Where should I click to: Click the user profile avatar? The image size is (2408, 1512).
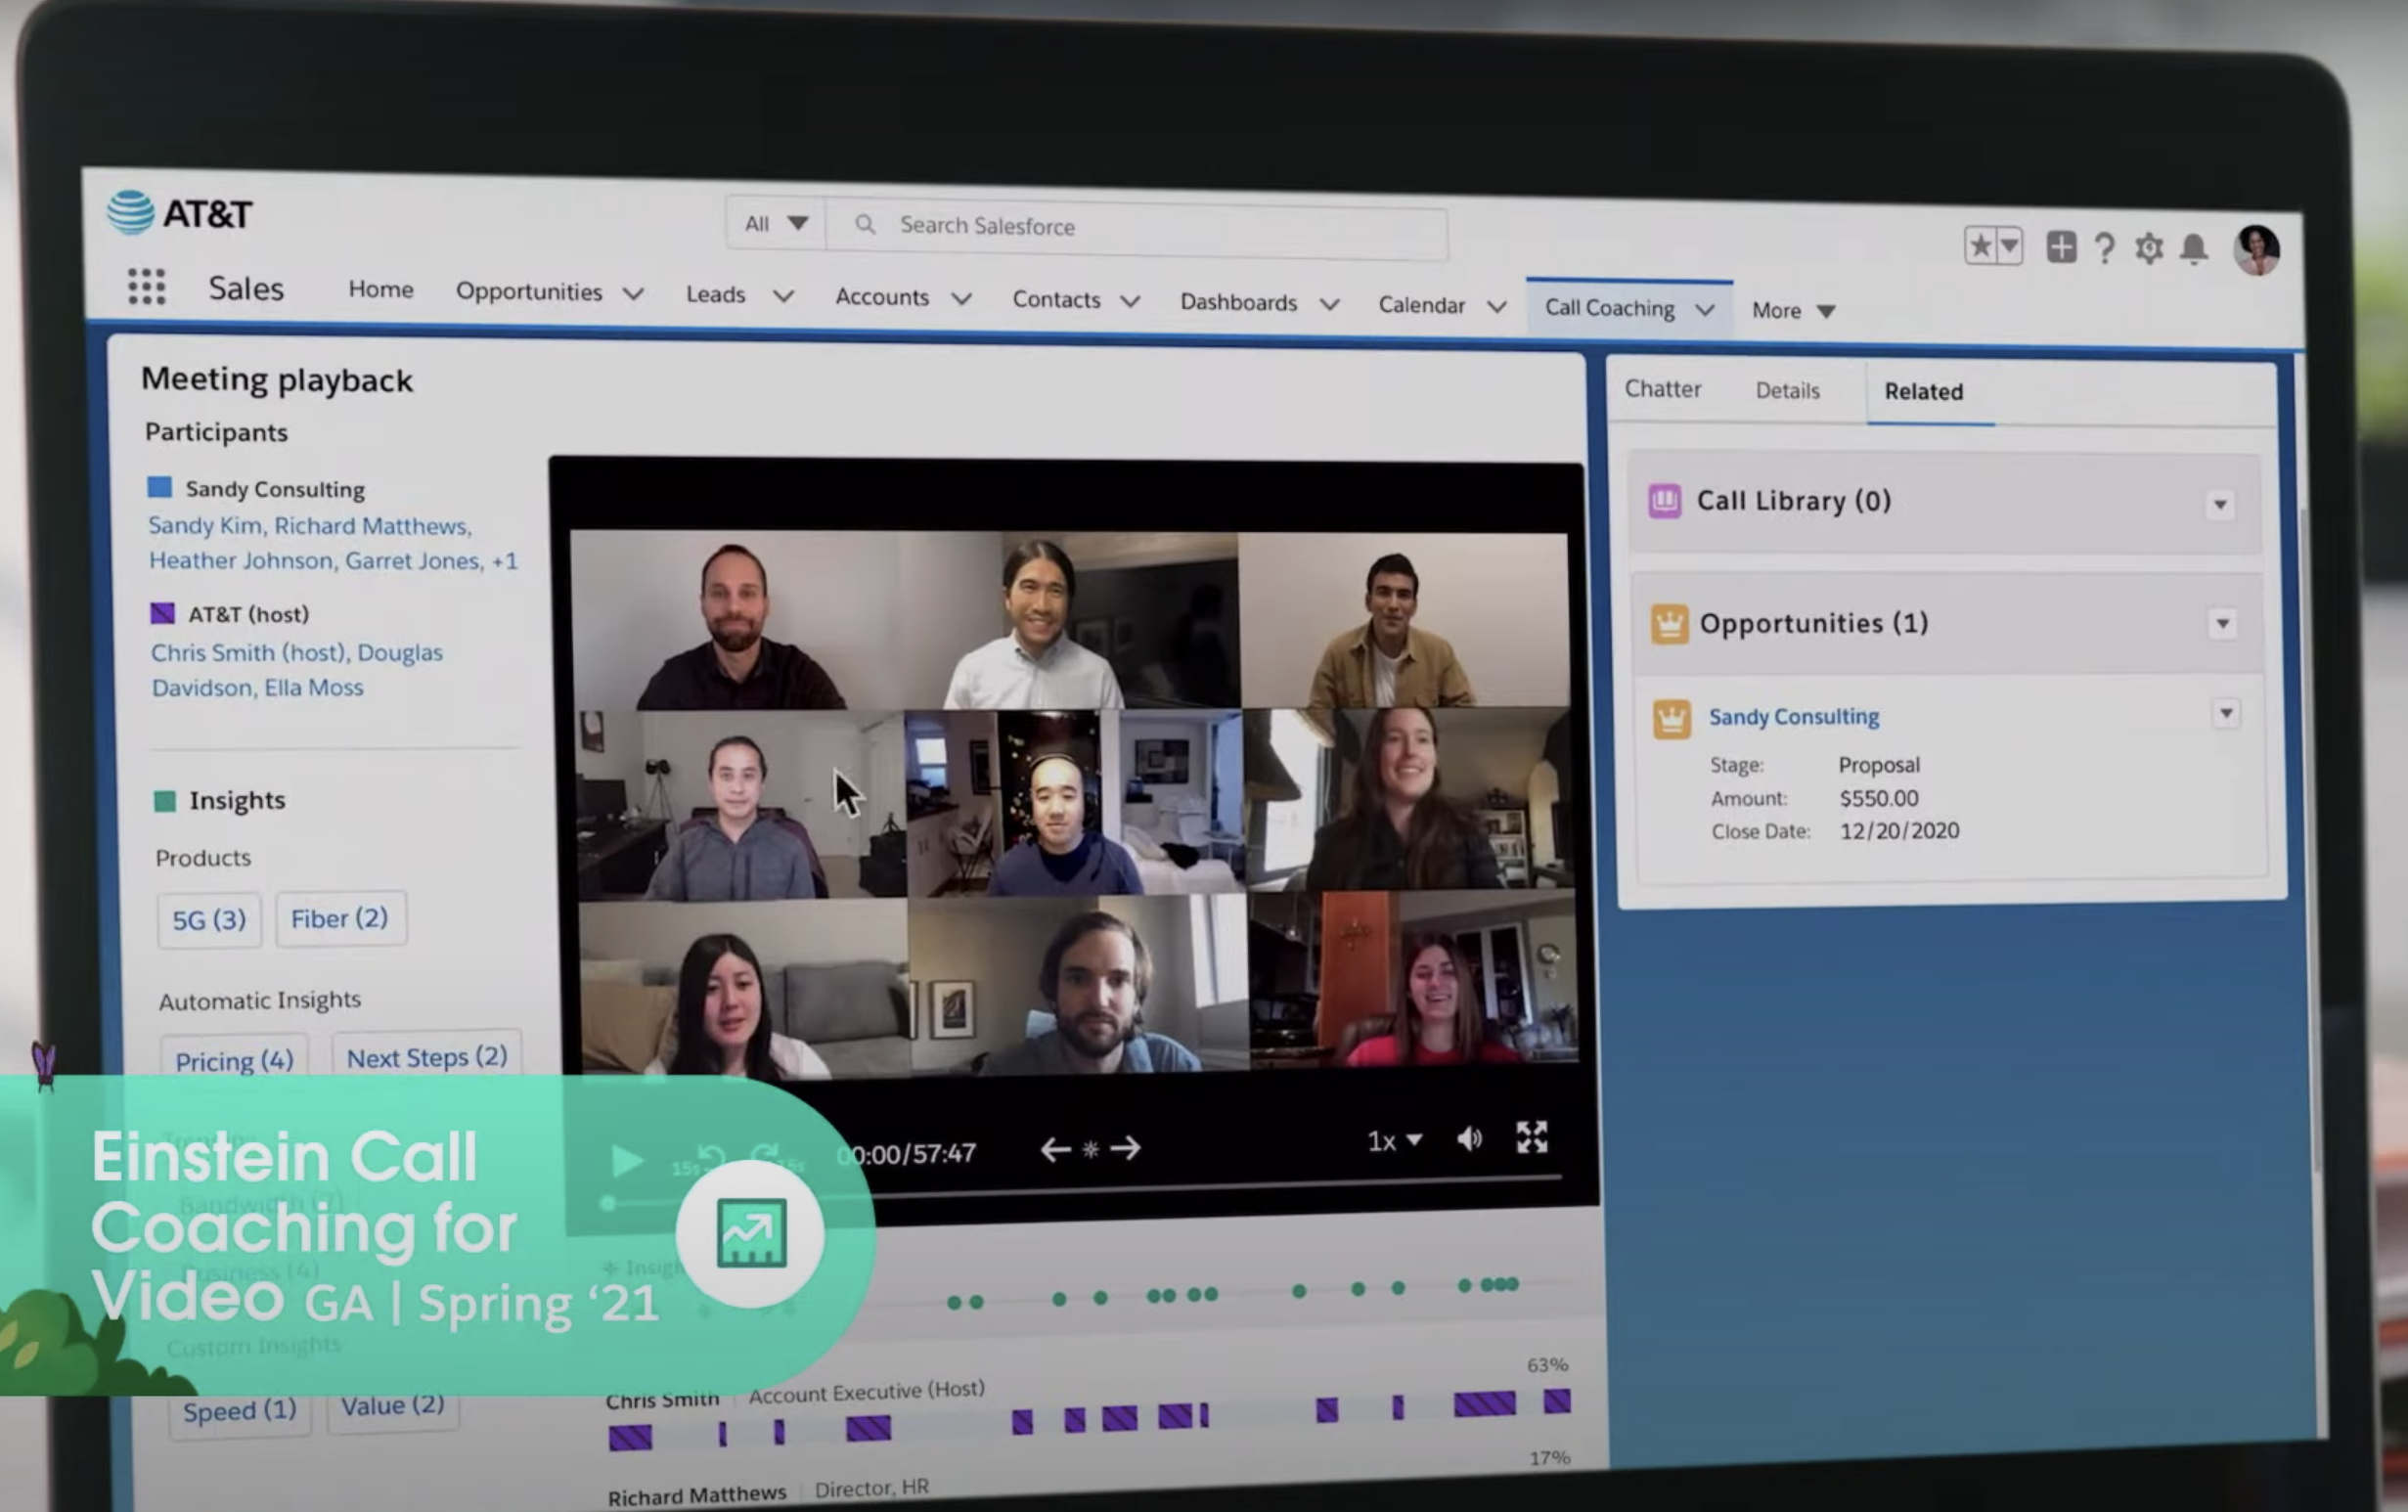(2256, 250)
